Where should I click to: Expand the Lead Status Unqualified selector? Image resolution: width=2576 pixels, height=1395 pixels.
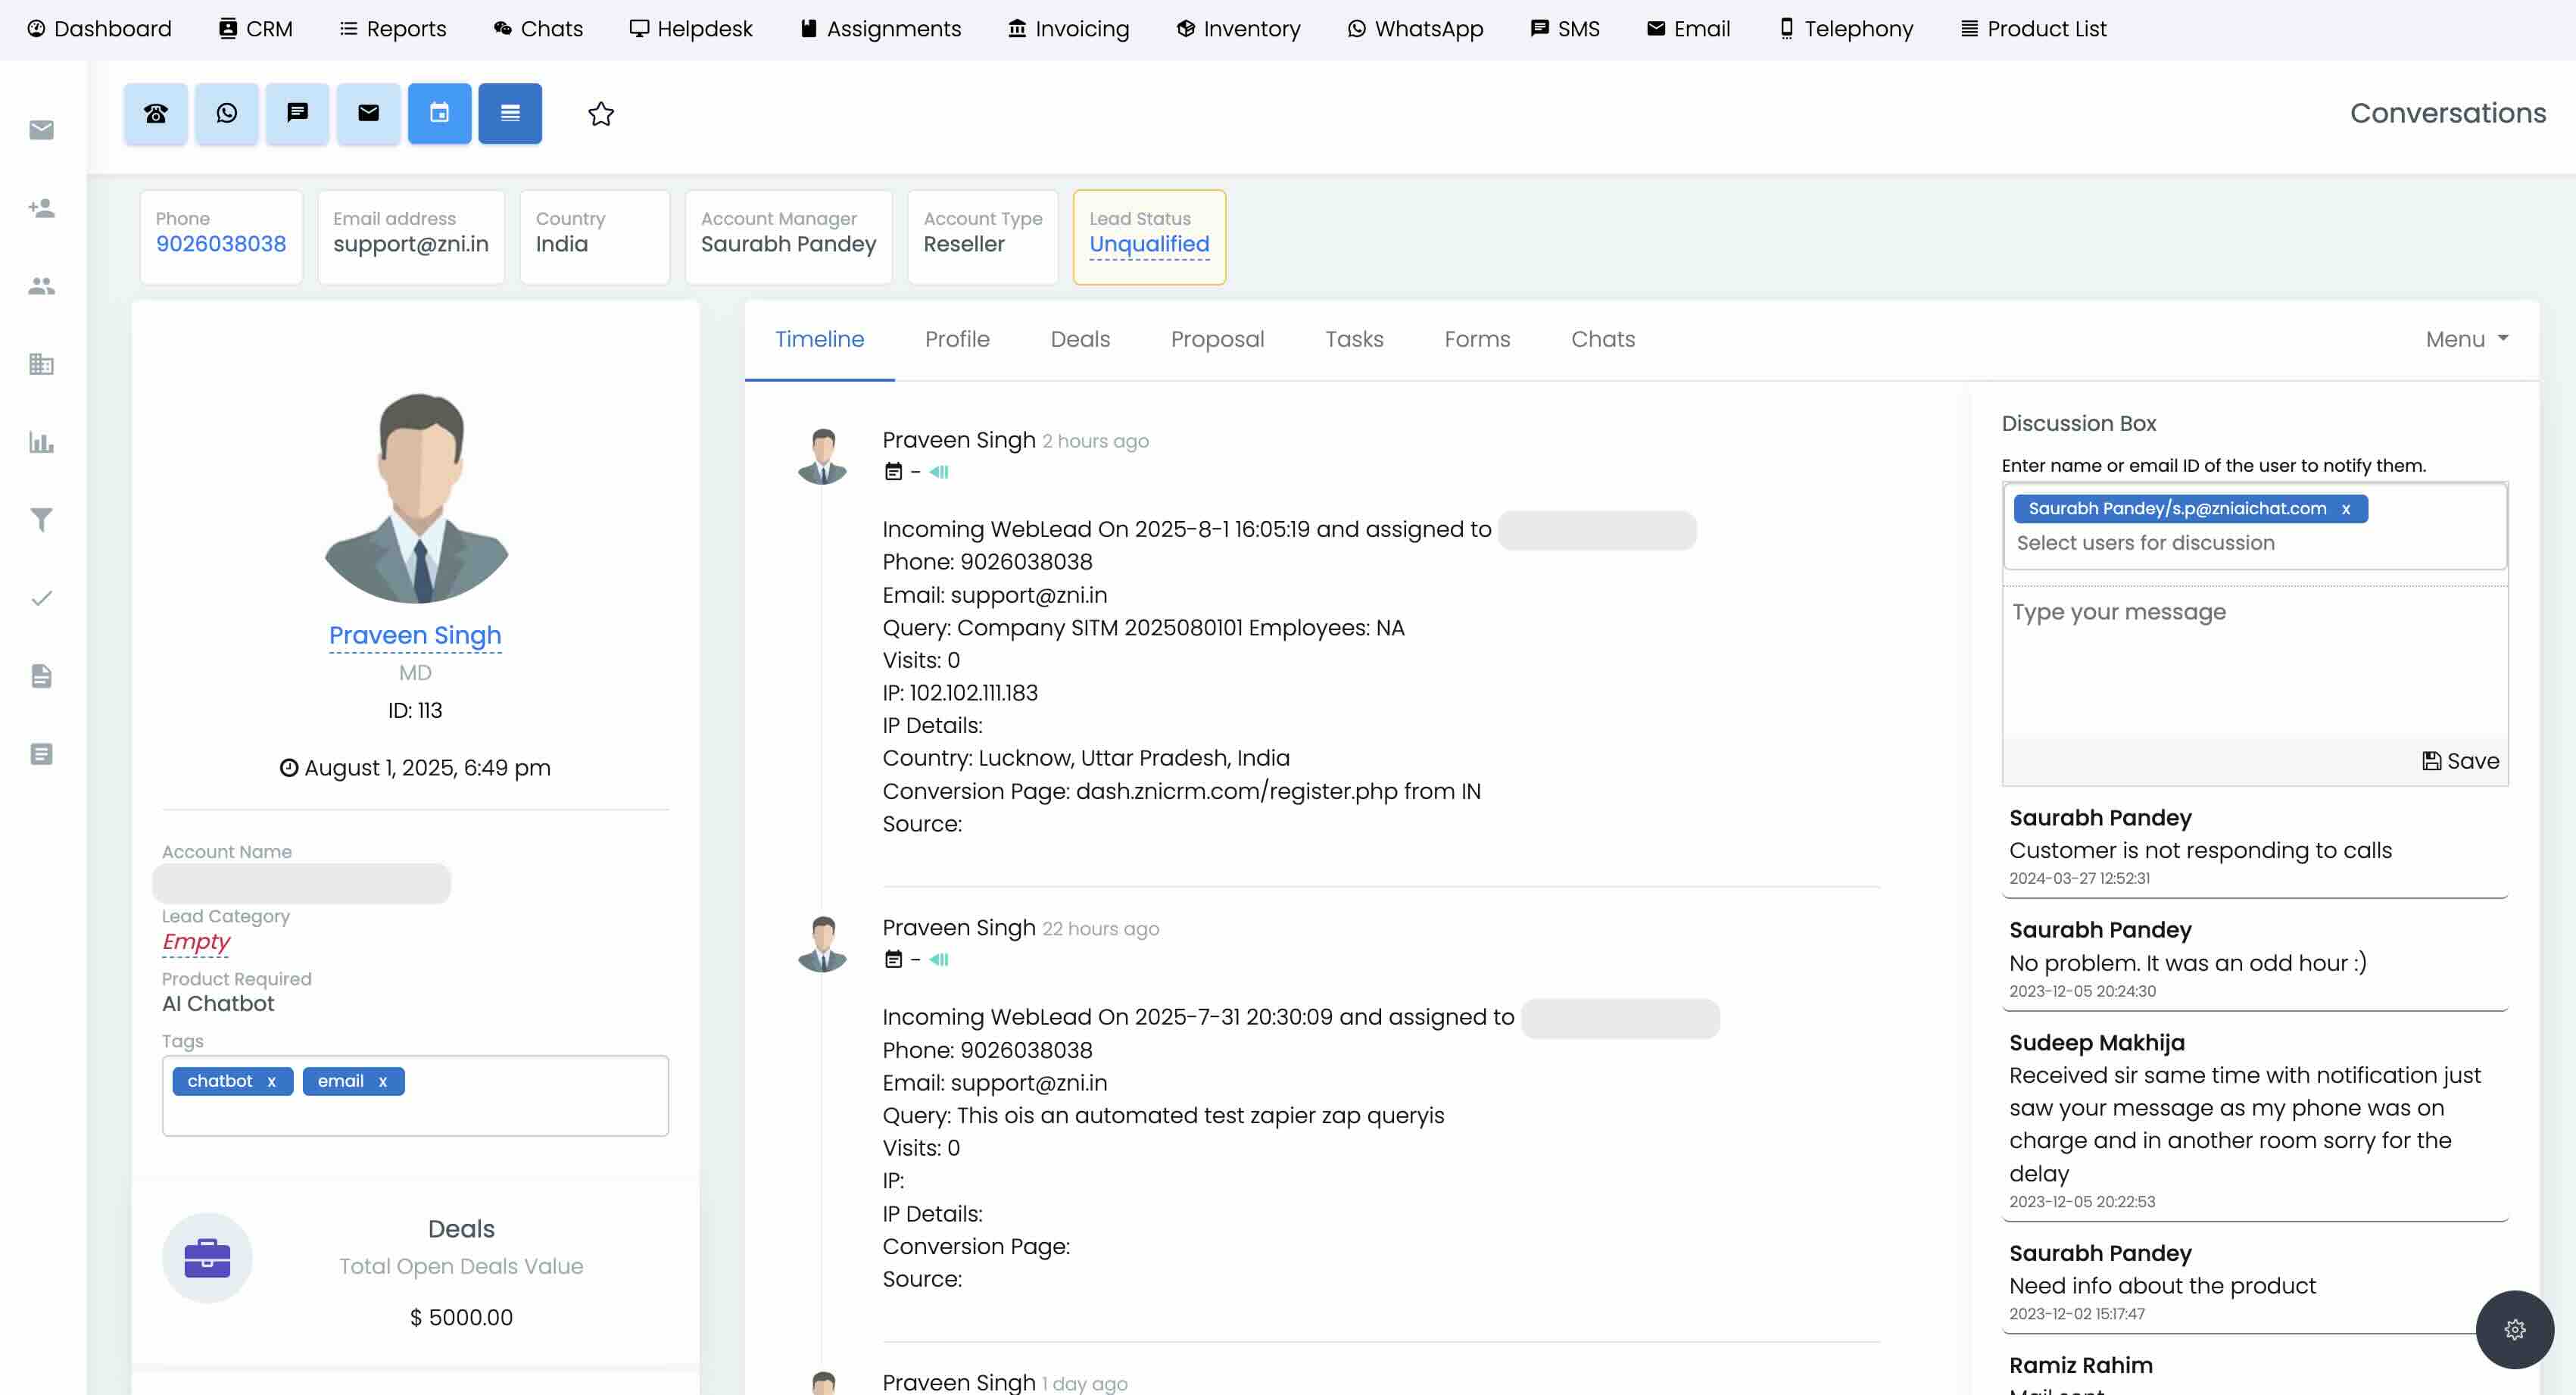tap(1148, 243)
